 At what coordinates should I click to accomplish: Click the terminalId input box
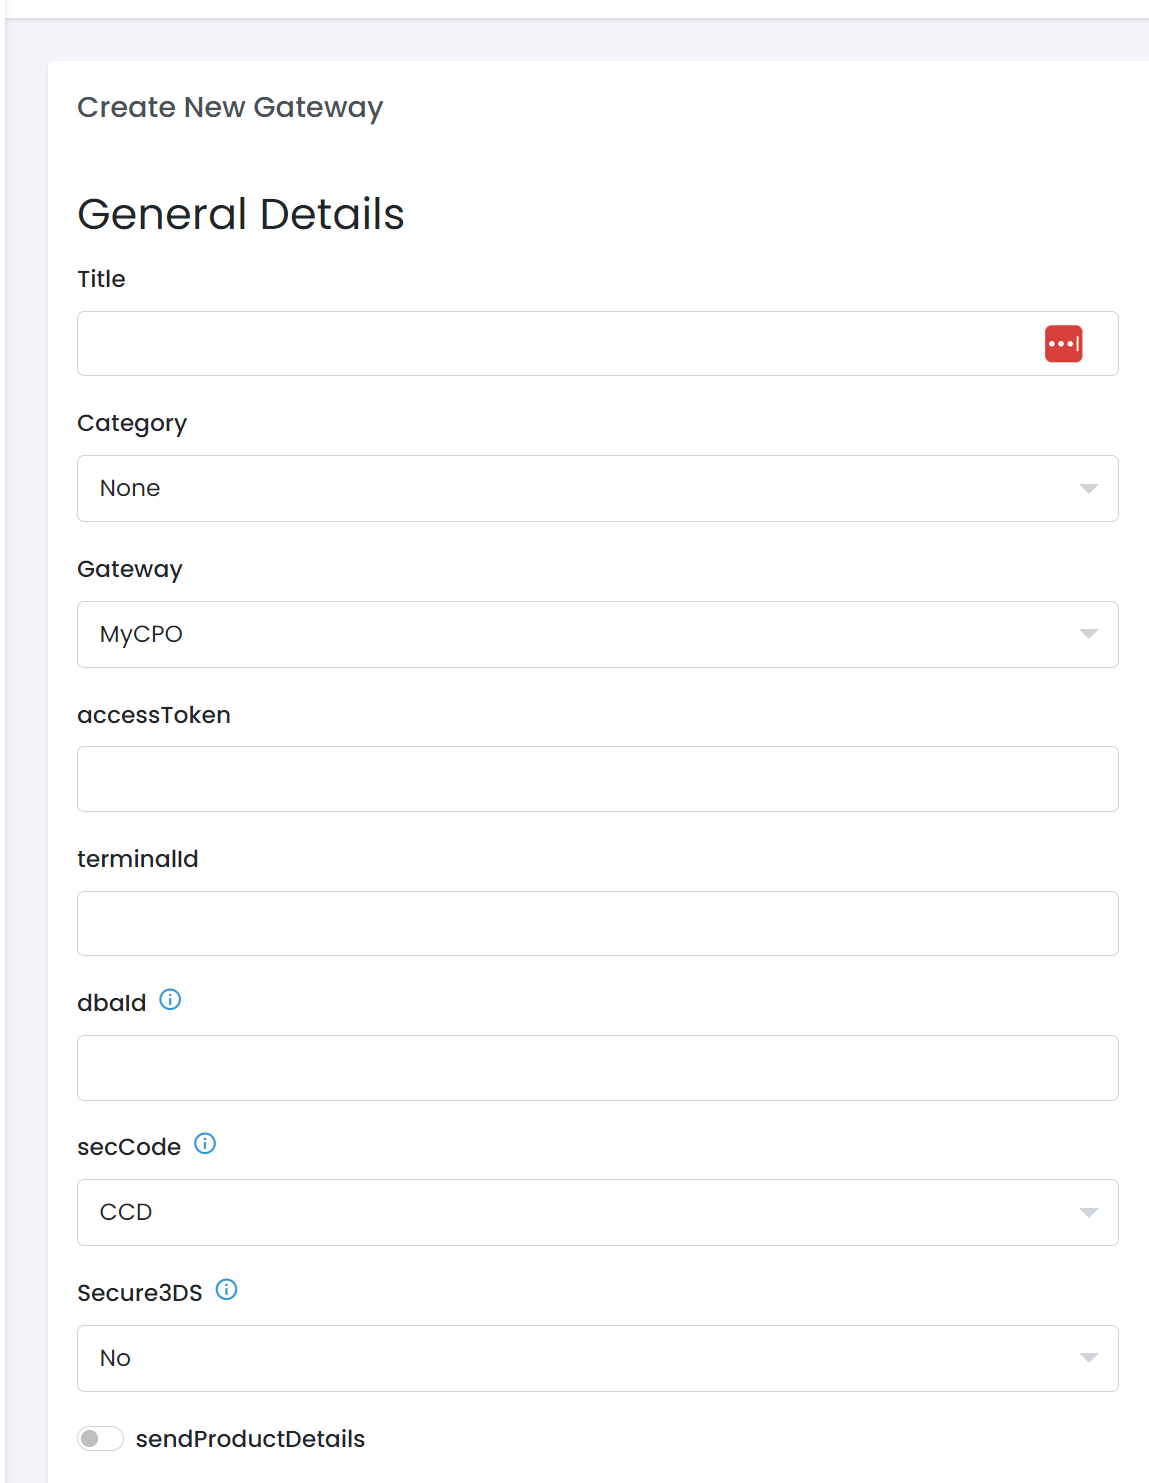point(597,924)
